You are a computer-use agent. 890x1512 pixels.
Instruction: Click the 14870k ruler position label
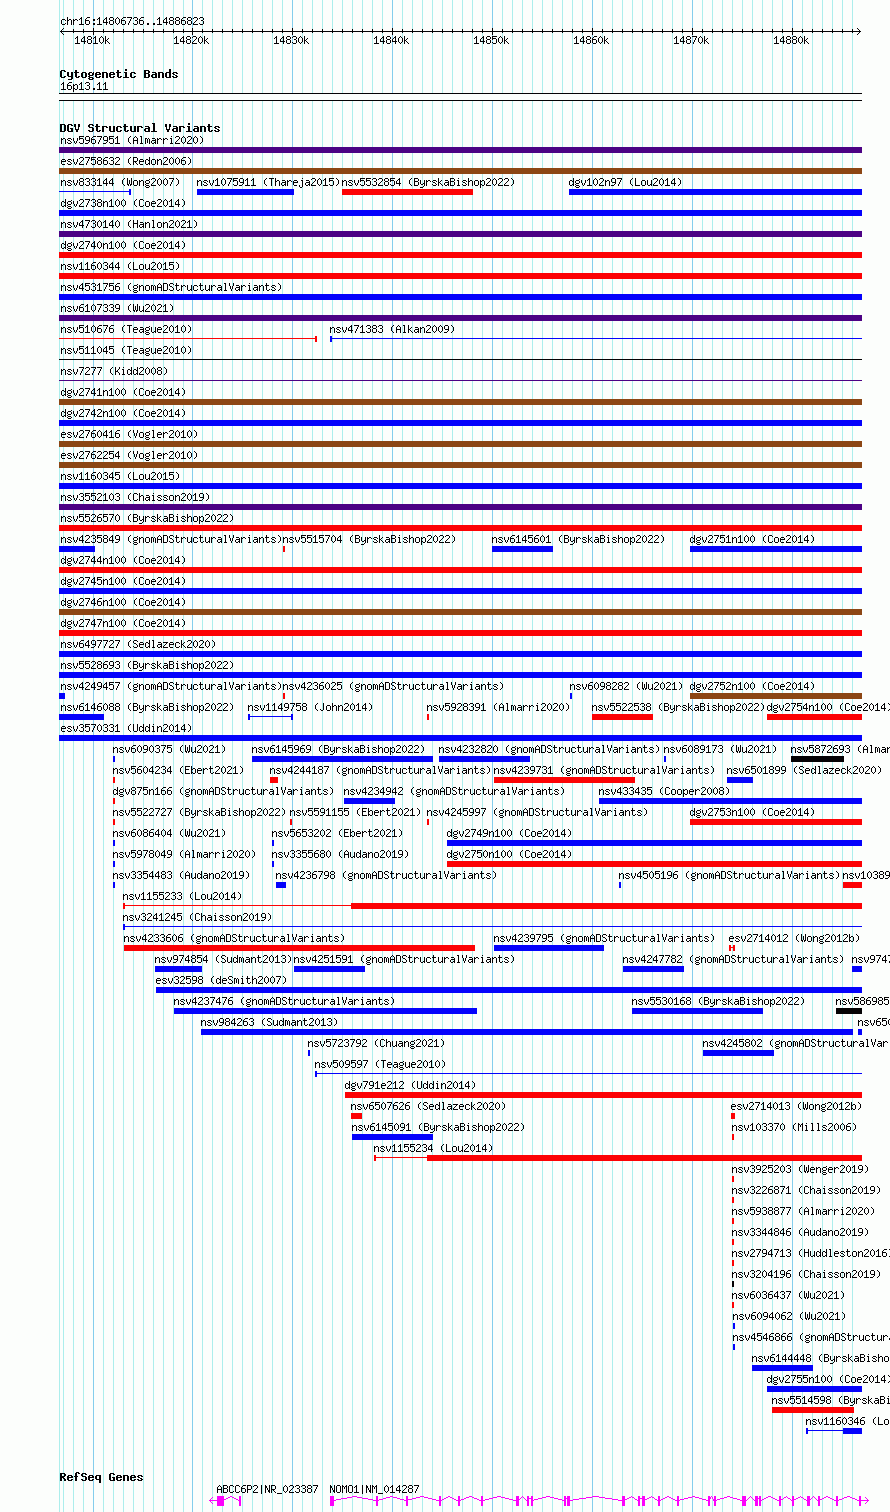click(x=691, y=40)
